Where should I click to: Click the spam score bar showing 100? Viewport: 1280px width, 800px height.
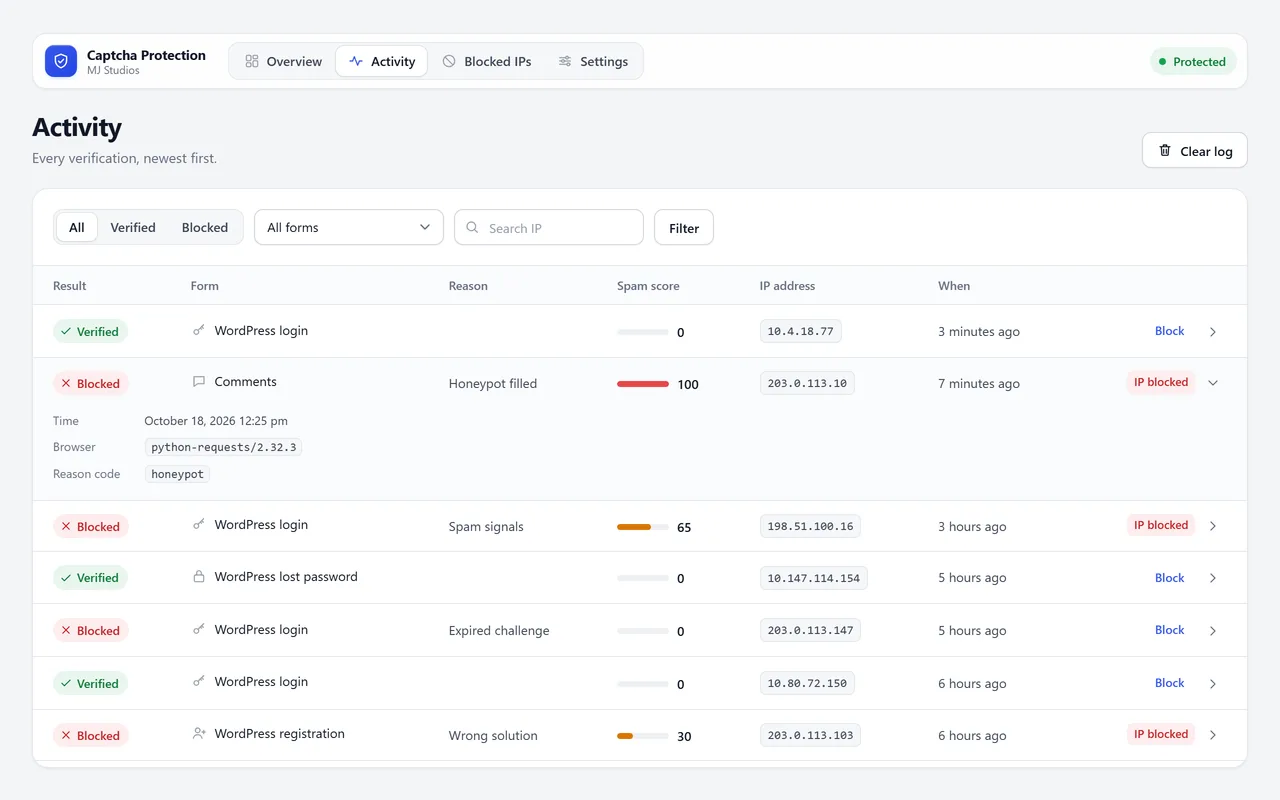[x=643, y=384]
